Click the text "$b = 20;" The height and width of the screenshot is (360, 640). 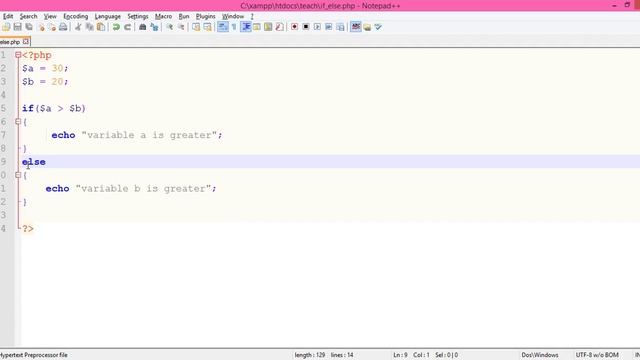click(x=45, y=82)
